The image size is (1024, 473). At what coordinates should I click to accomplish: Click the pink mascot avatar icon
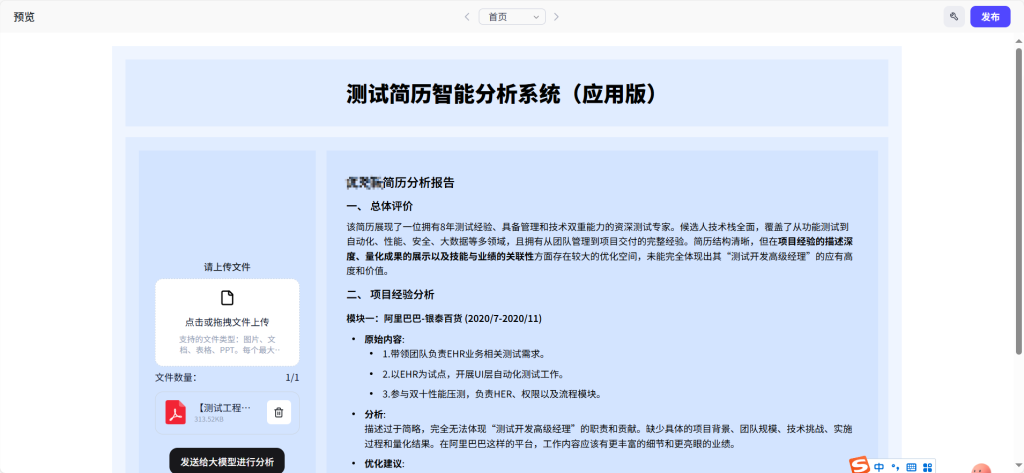coord(981,468)
